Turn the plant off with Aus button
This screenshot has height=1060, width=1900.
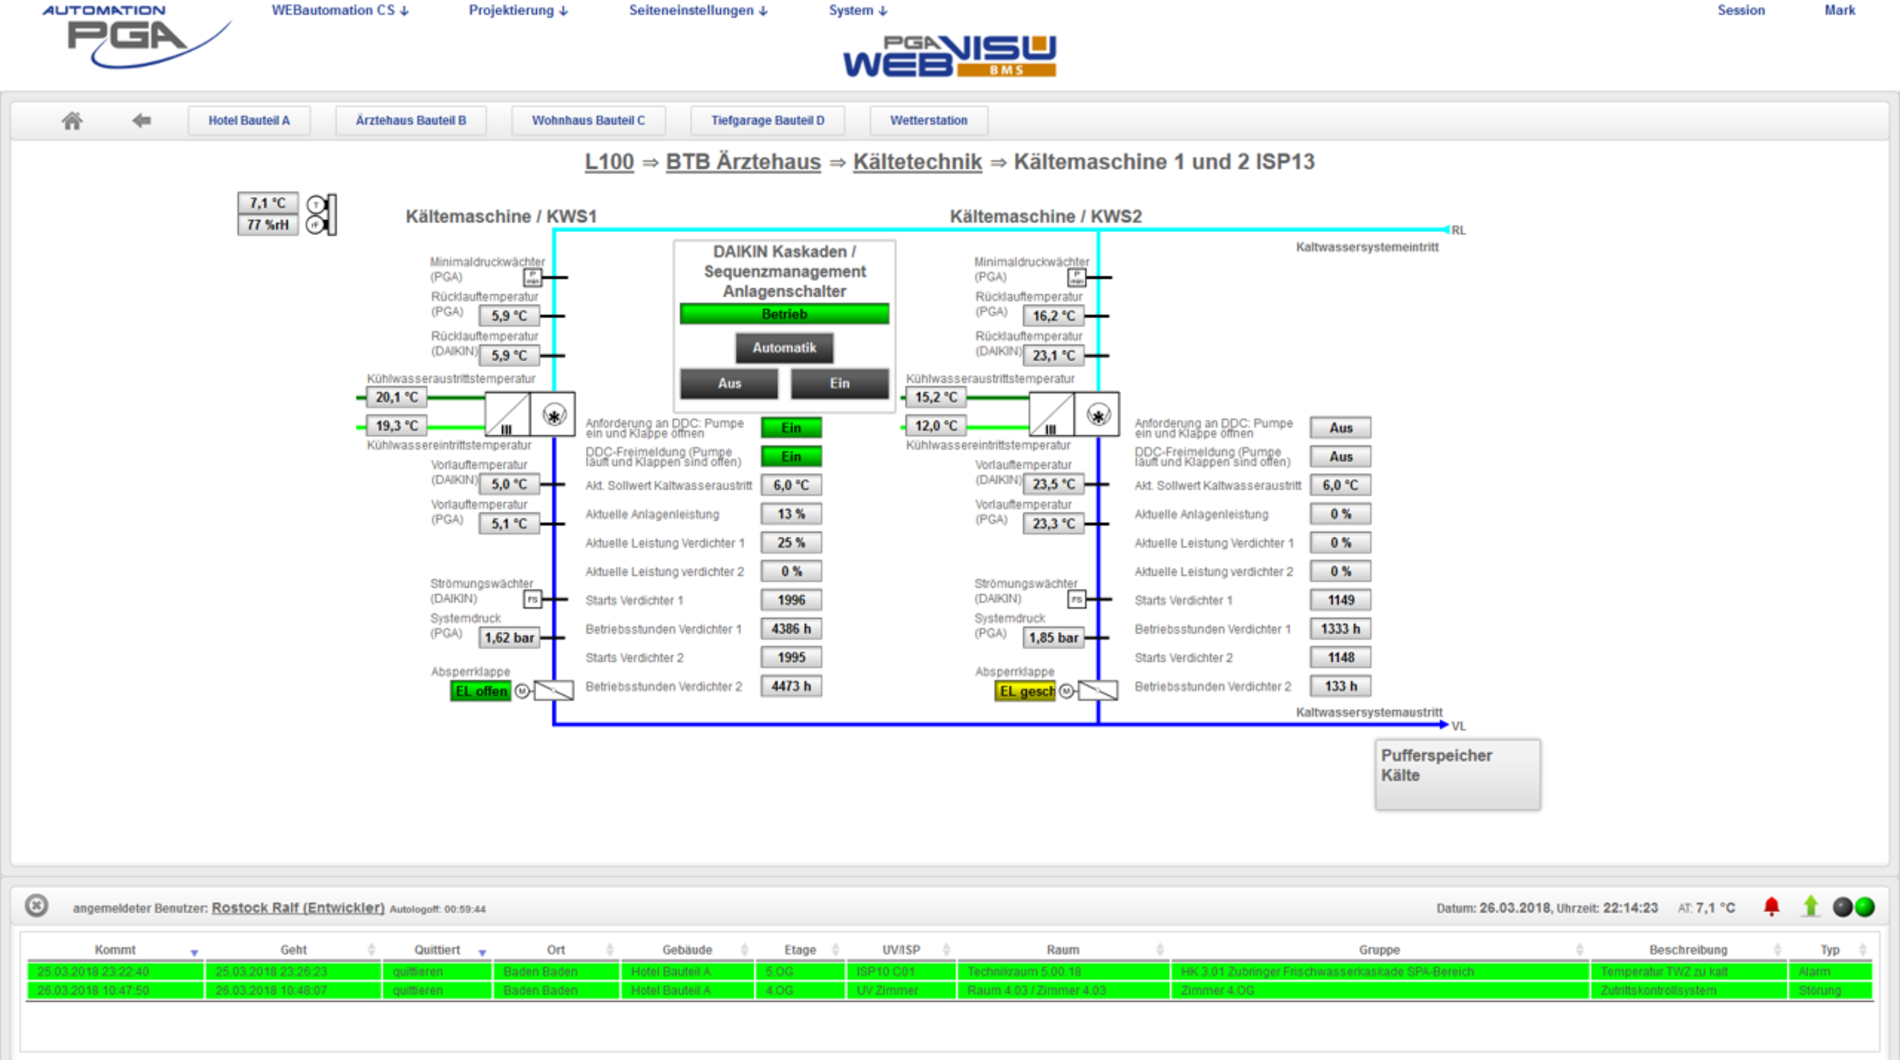click(729, 384)
